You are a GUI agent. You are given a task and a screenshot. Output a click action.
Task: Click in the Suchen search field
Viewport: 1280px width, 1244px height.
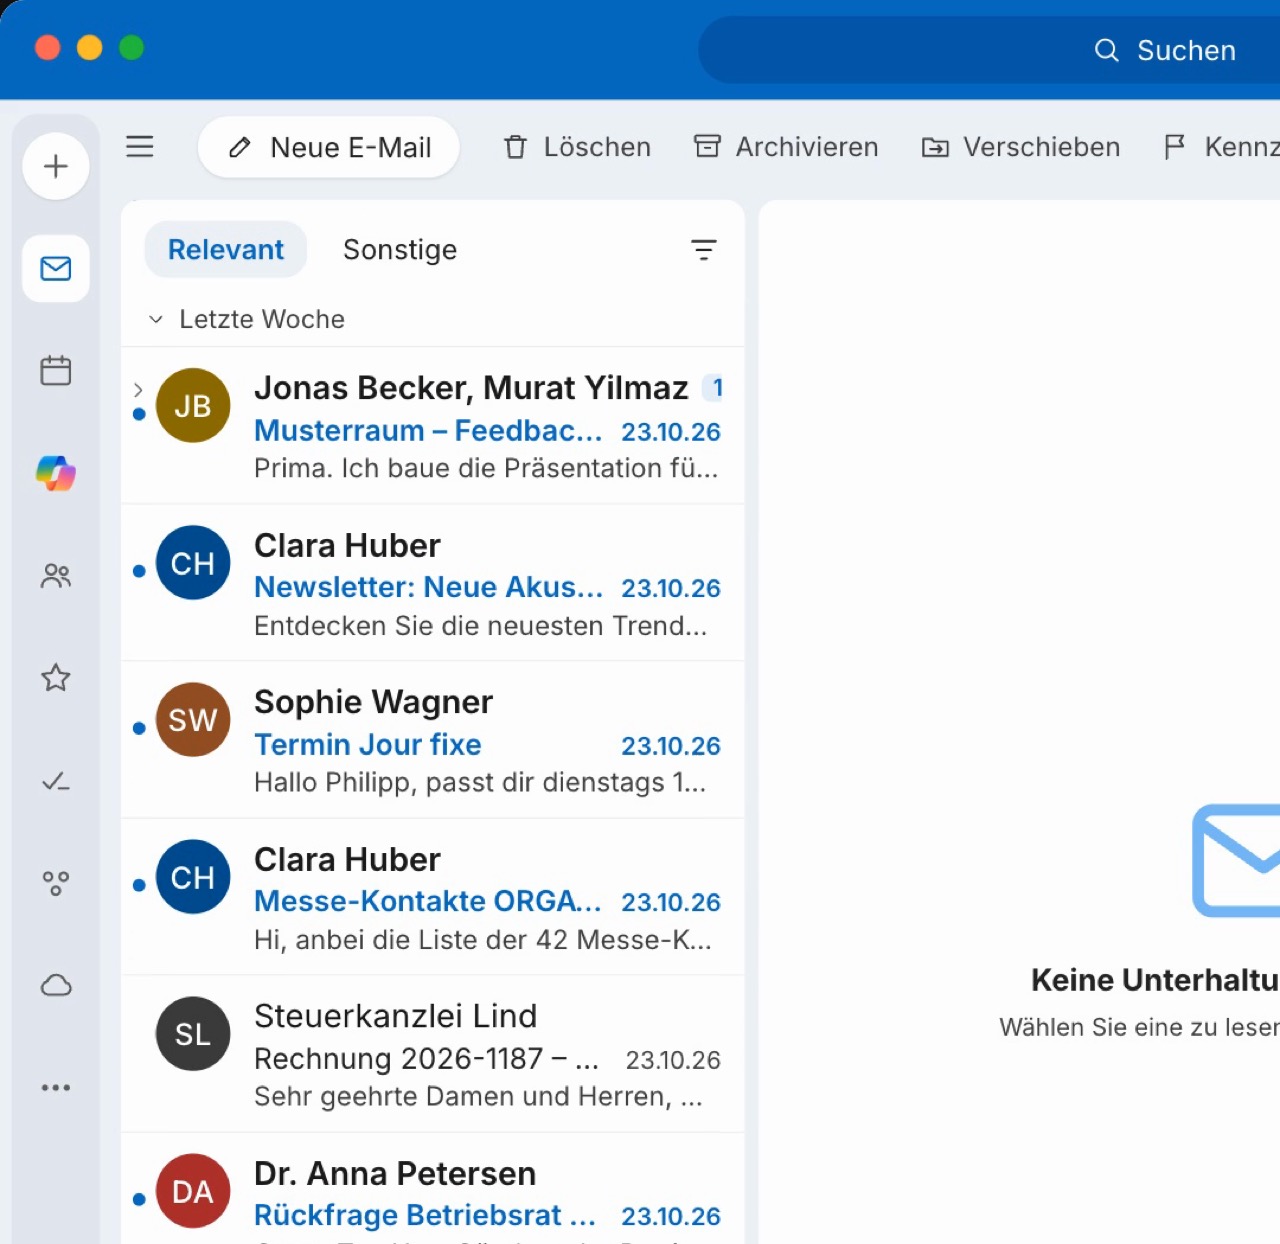point(989,50)
